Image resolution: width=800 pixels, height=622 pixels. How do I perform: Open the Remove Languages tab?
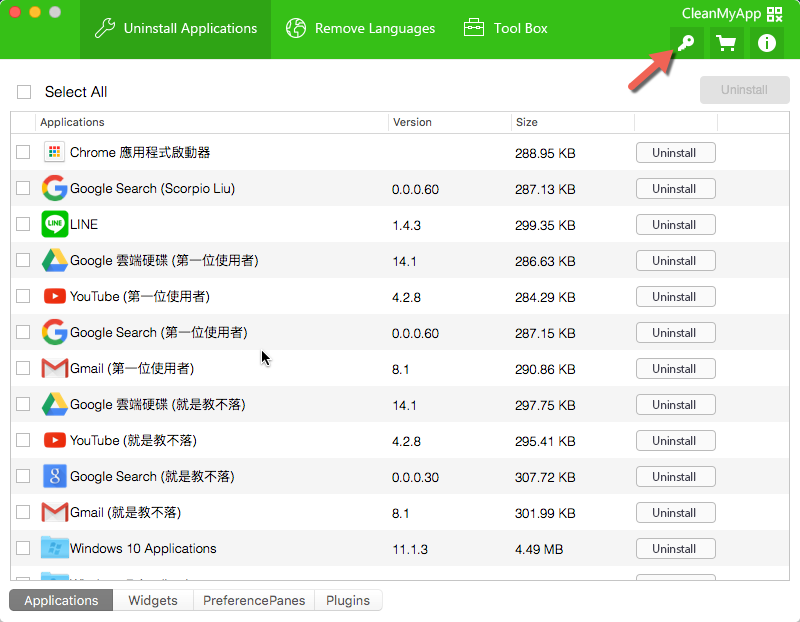point(361,29)
